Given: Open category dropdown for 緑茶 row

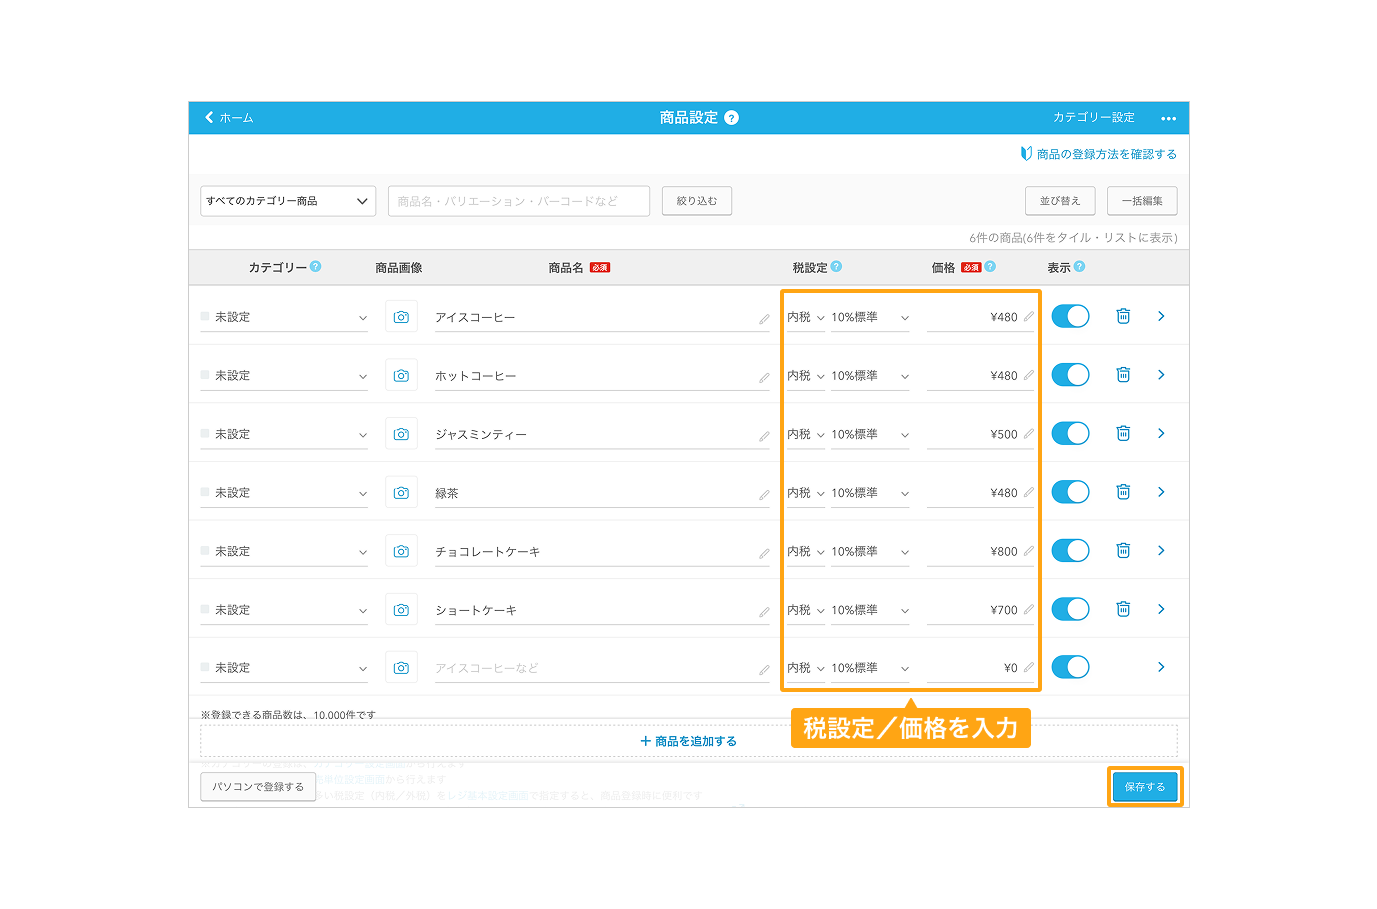Looking at the screenshot, I should 284,493.
